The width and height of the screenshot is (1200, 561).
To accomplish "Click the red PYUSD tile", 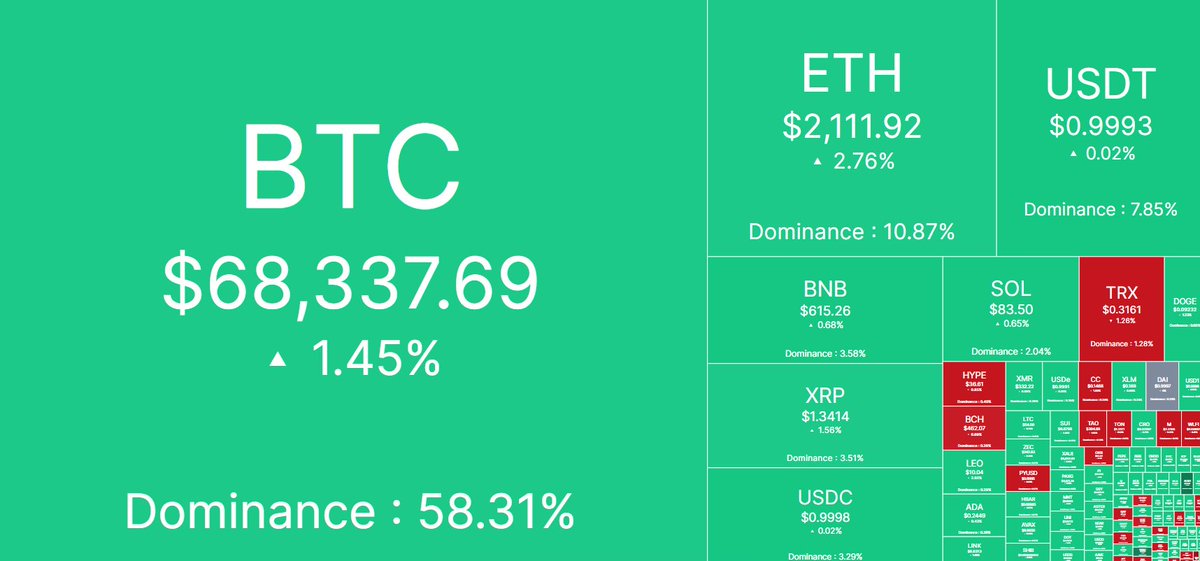I will coord(1028,476).
